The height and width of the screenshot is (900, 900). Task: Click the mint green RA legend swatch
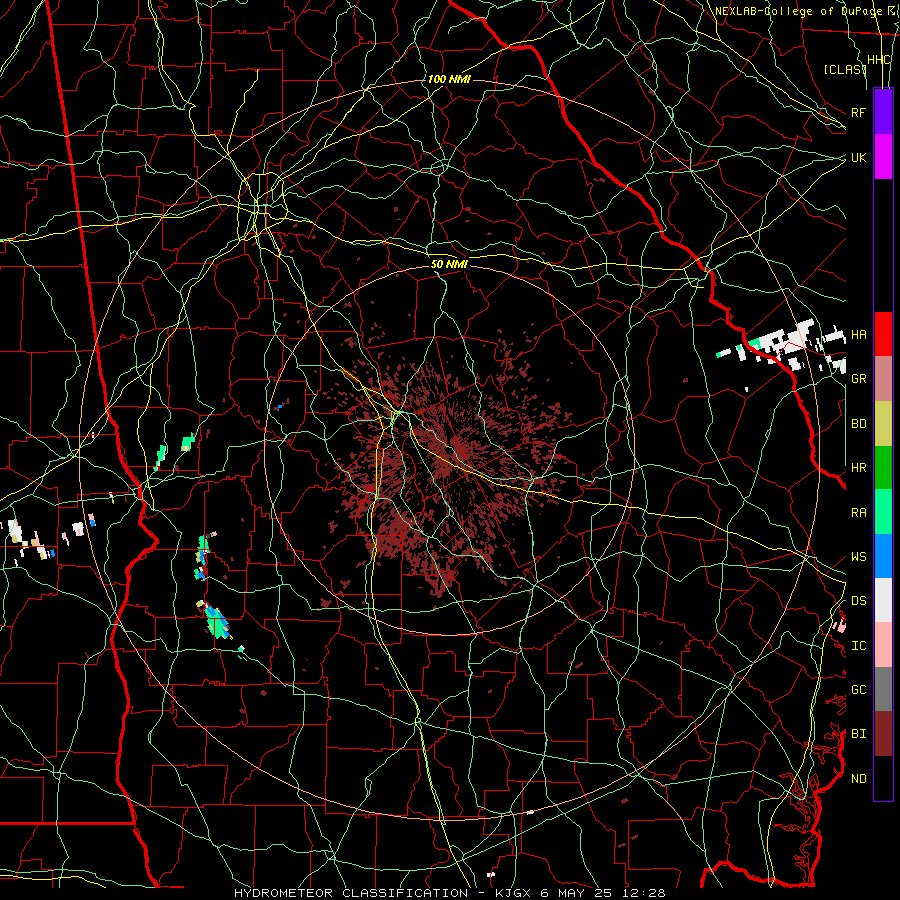tap(883, 512)
